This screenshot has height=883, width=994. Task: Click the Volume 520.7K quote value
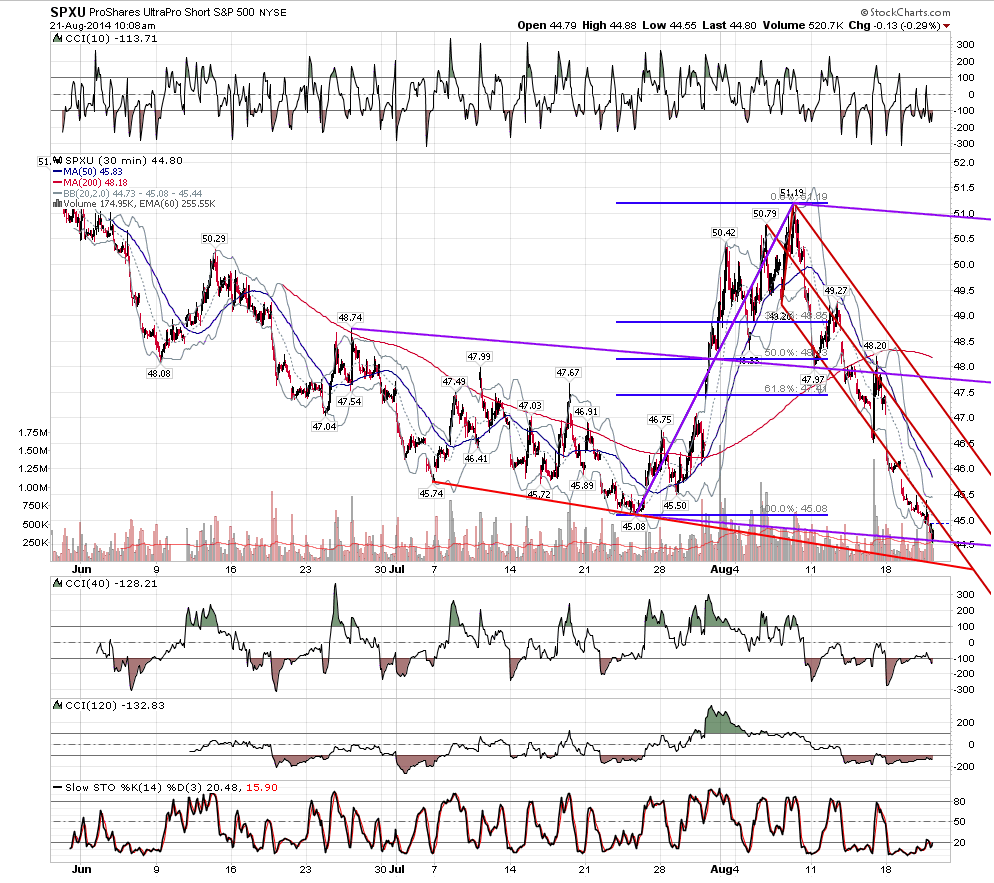point(803,25)
